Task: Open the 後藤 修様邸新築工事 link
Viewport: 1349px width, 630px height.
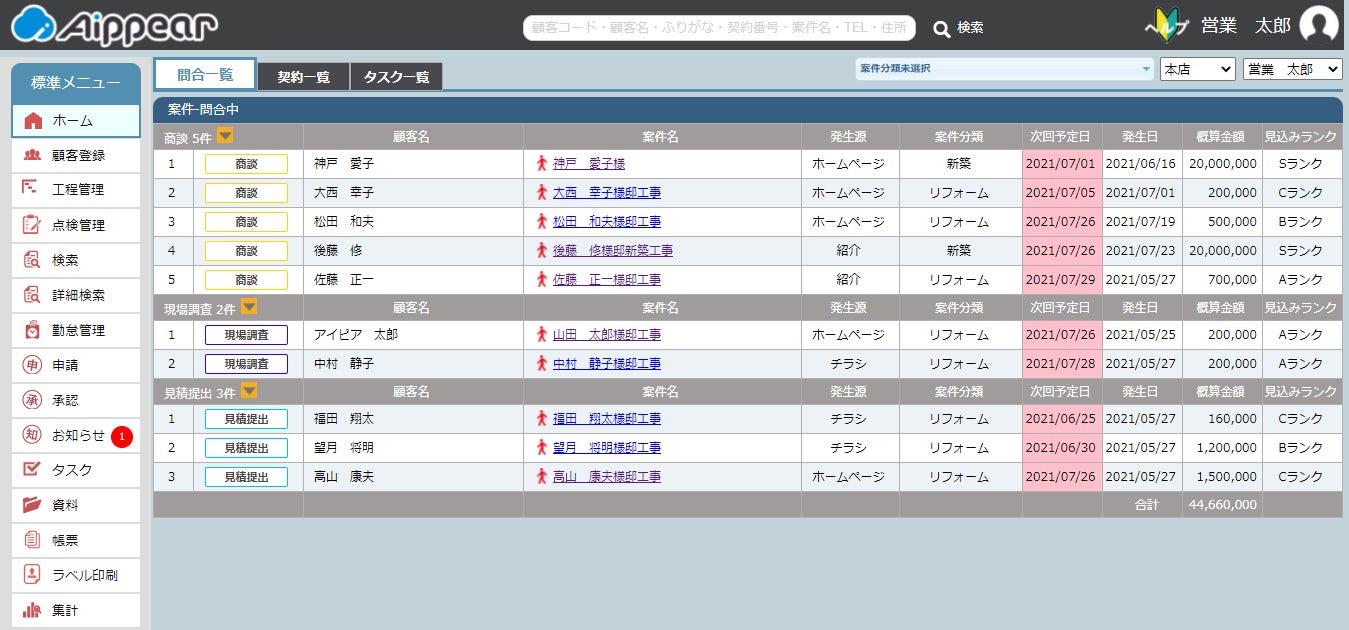Action: coord(613,250)
